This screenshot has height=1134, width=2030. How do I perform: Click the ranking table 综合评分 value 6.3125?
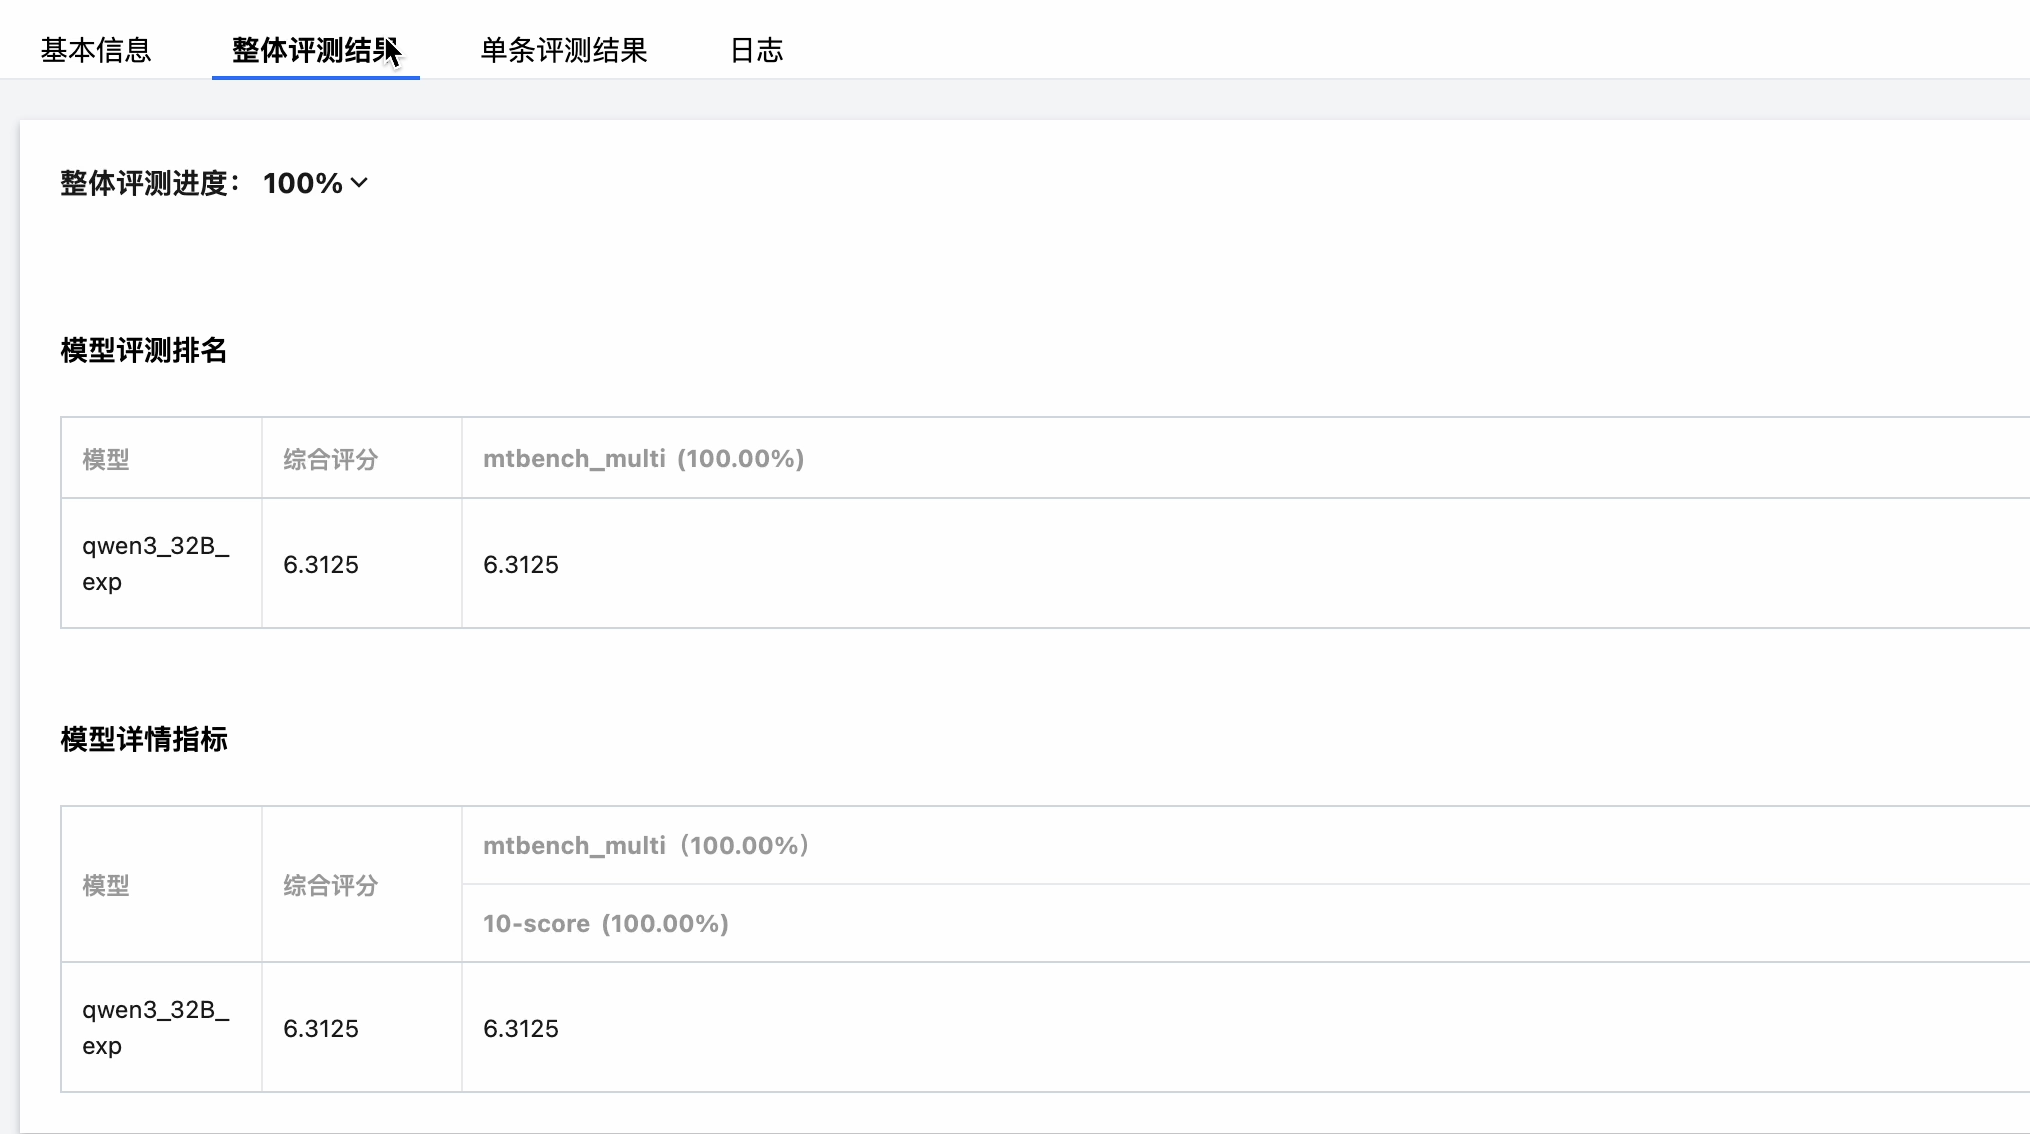321,564
